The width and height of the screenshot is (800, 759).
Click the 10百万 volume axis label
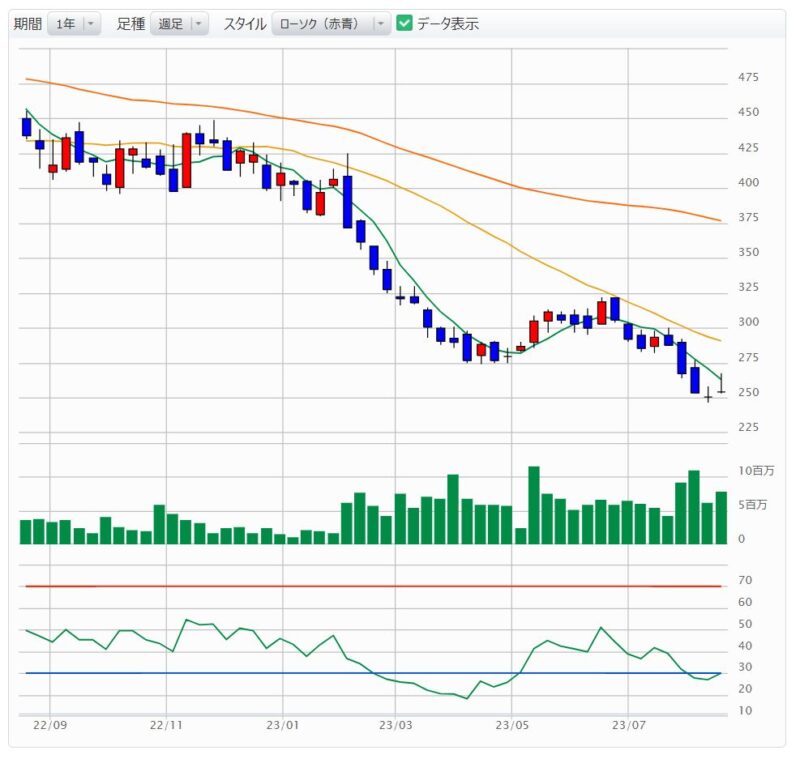(756, 471)
